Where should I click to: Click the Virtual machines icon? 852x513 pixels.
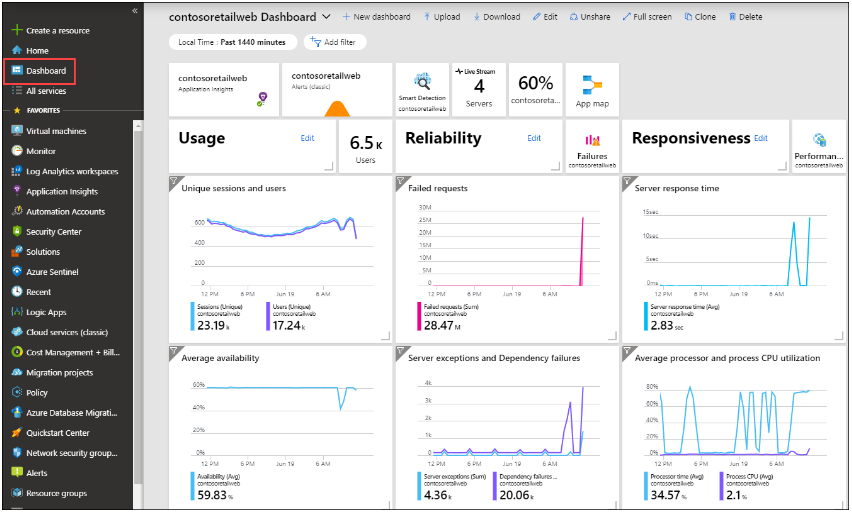pos(17,130)
